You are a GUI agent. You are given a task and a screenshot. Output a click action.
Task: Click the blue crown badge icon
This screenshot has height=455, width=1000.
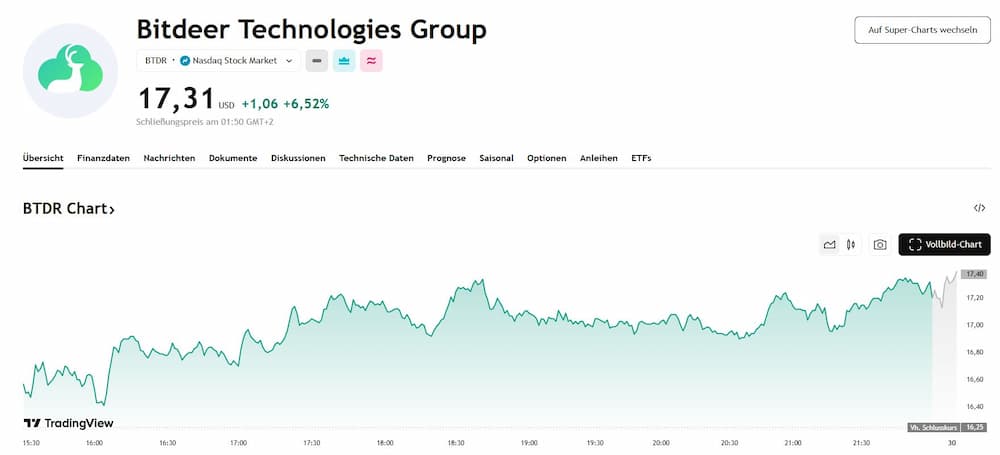[x=344, y=61]
